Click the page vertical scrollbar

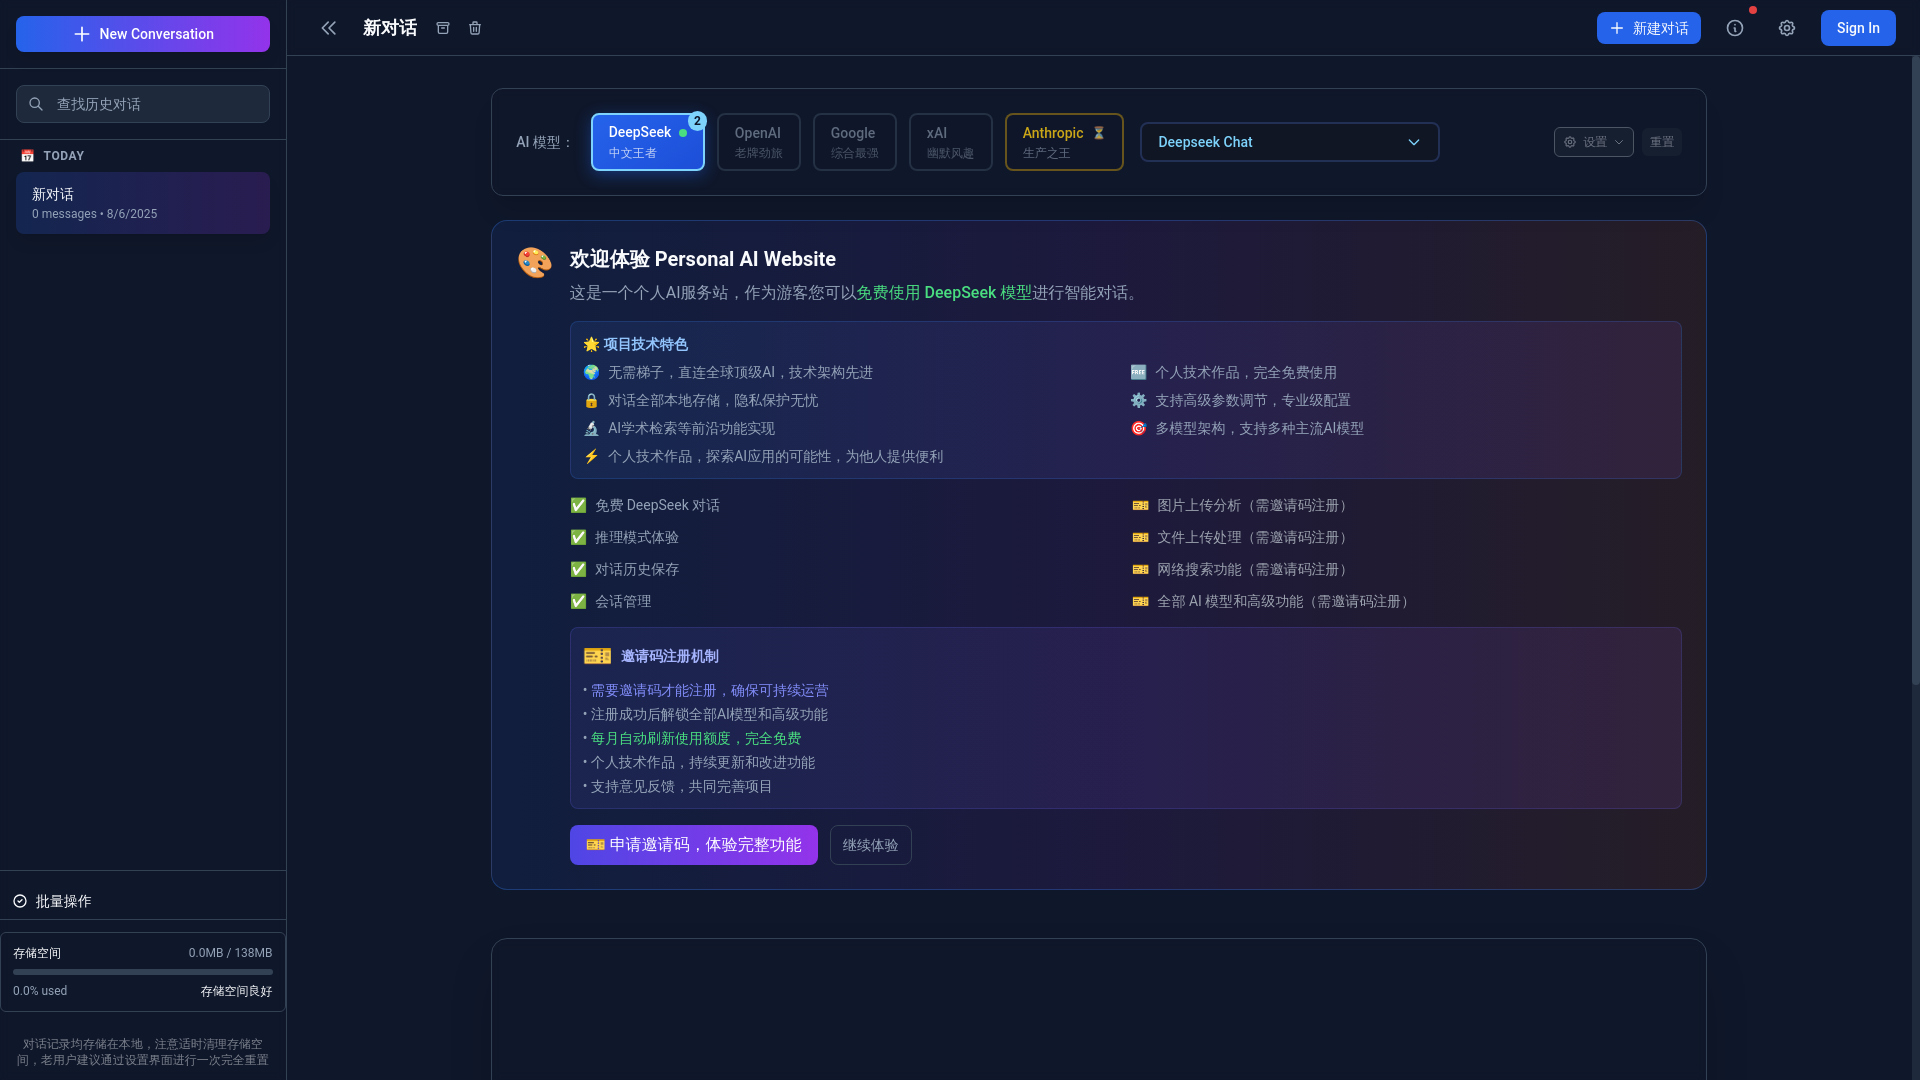pos(1915,370)
